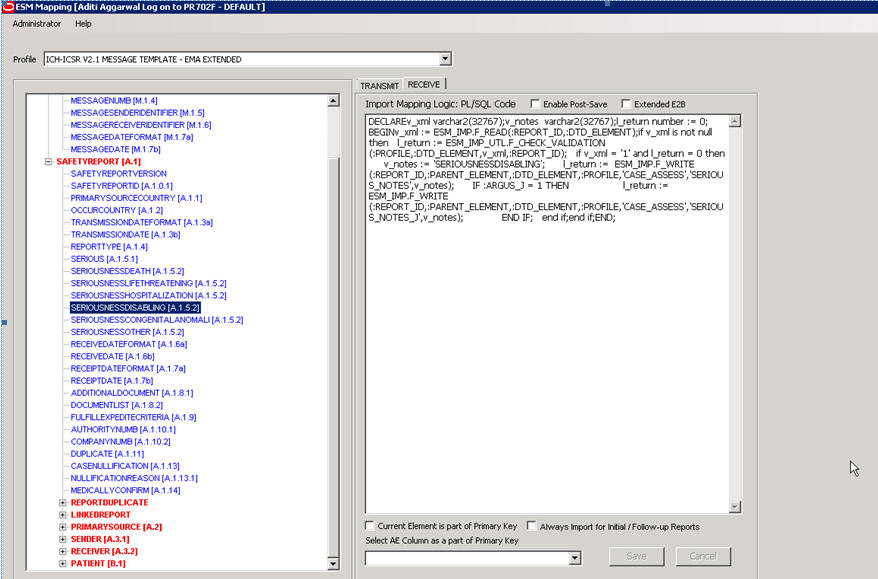The width and height of the screenshot is (878, 579).
Task: Select RECEIPTDATEFORMAT [A.1.7a]
Action: [128, 368]
